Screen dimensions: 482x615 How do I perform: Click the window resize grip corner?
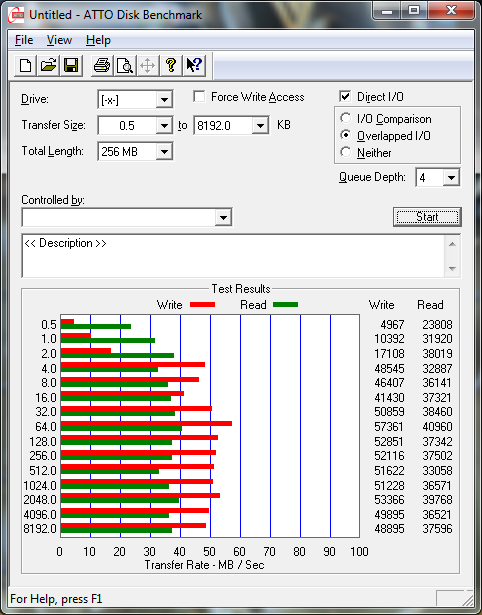467,599
